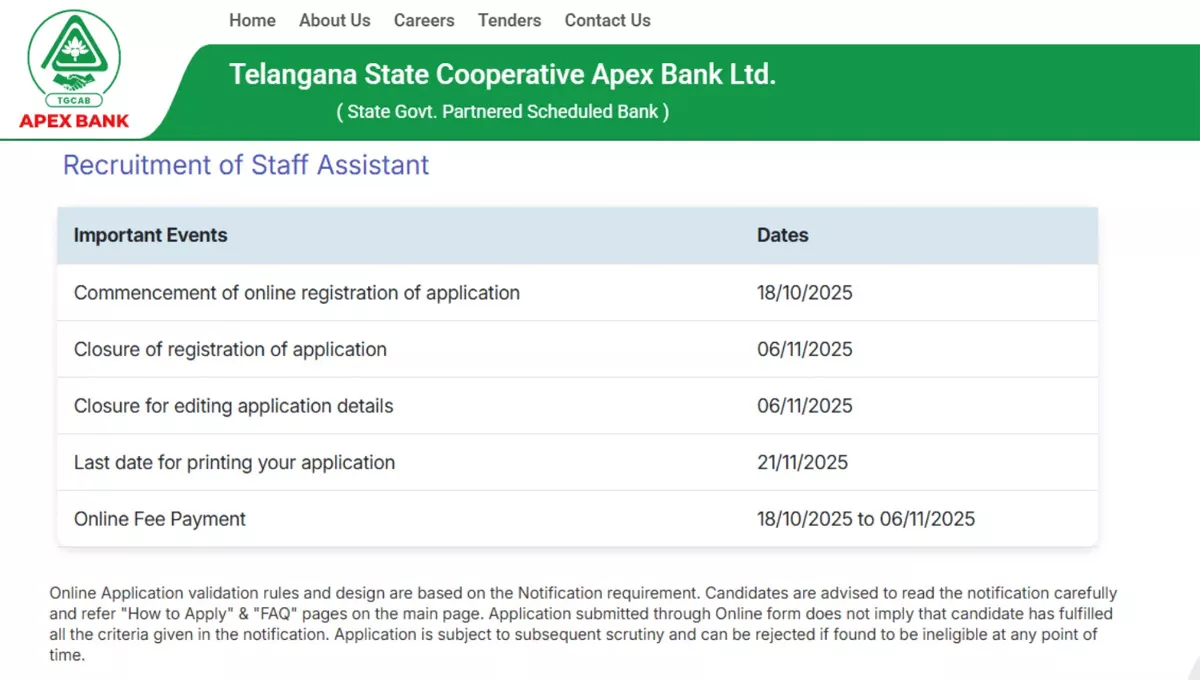1200x680 pixels.
Task: Select the Commencement of online registration row label
Action: [x=297, y=293]
